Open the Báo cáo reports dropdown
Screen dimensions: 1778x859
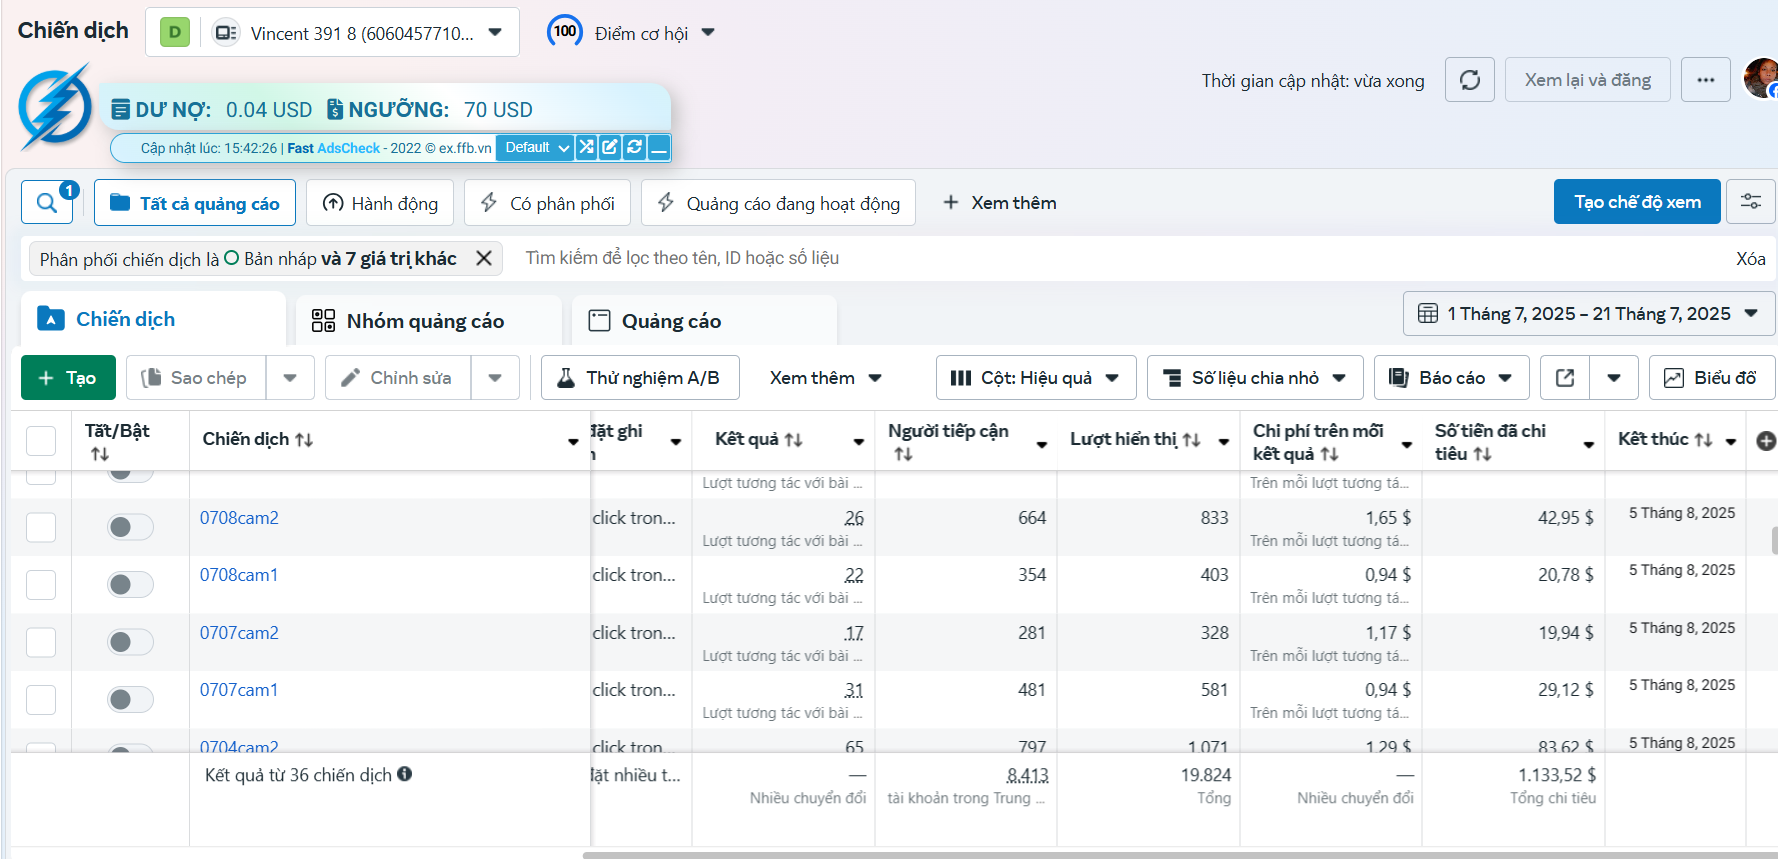[x=1451, y=378]
